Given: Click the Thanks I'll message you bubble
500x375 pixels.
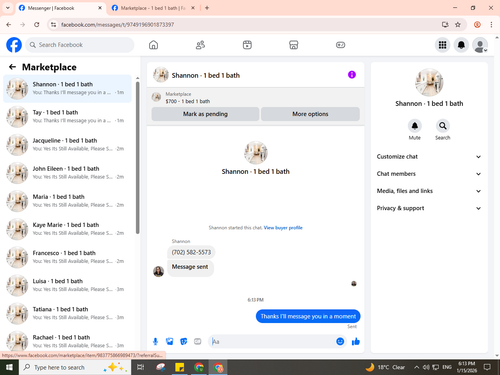Looking at the screenshot, I should (308, 316).
